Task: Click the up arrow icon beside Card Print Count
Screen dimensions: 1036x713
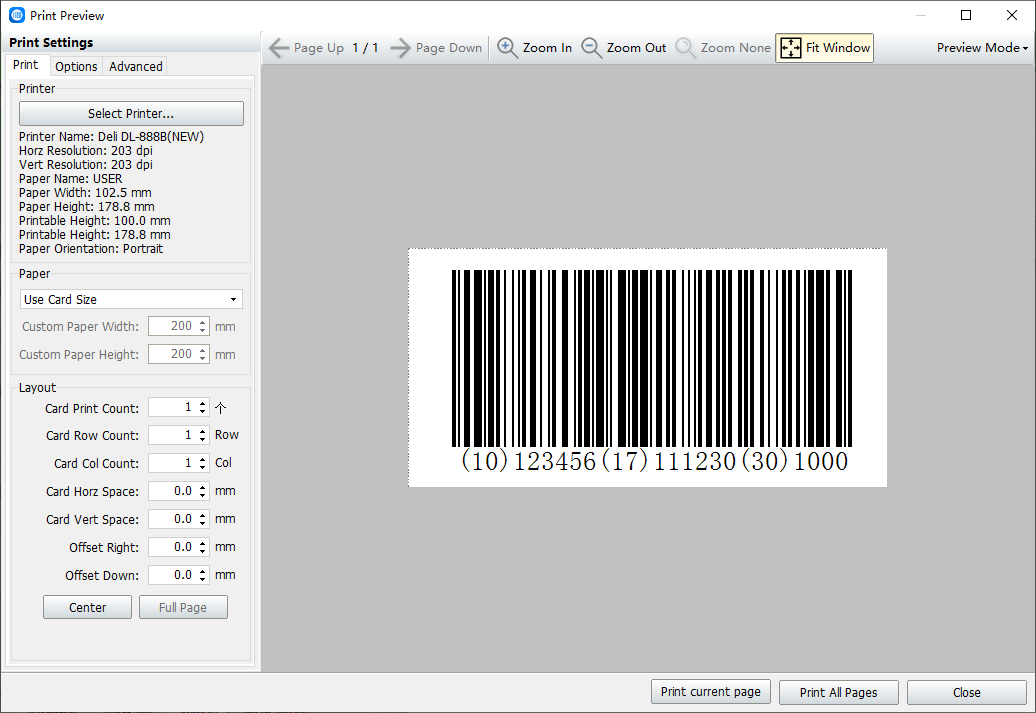Action: [x=221, y=408]
